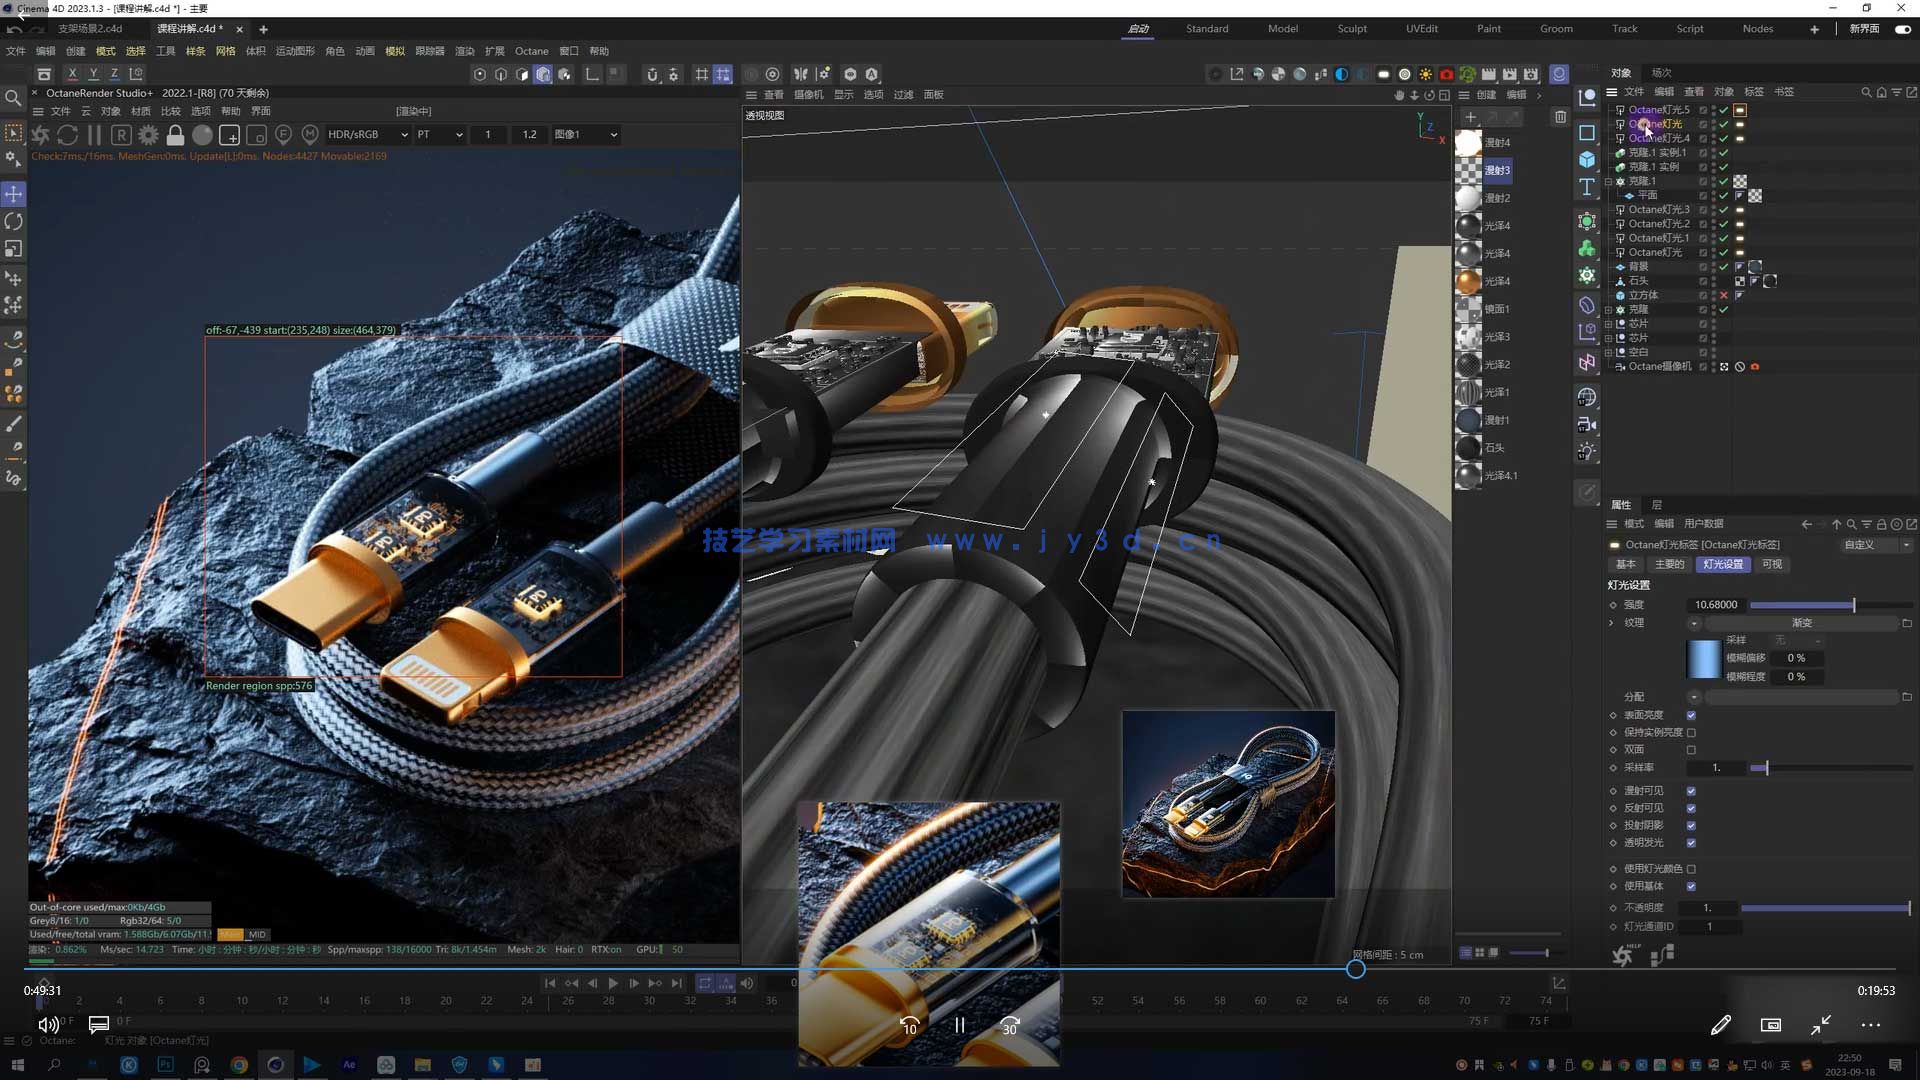
Task: Select the Move tool in left toolbar
Action: click(x=14, y=194)
